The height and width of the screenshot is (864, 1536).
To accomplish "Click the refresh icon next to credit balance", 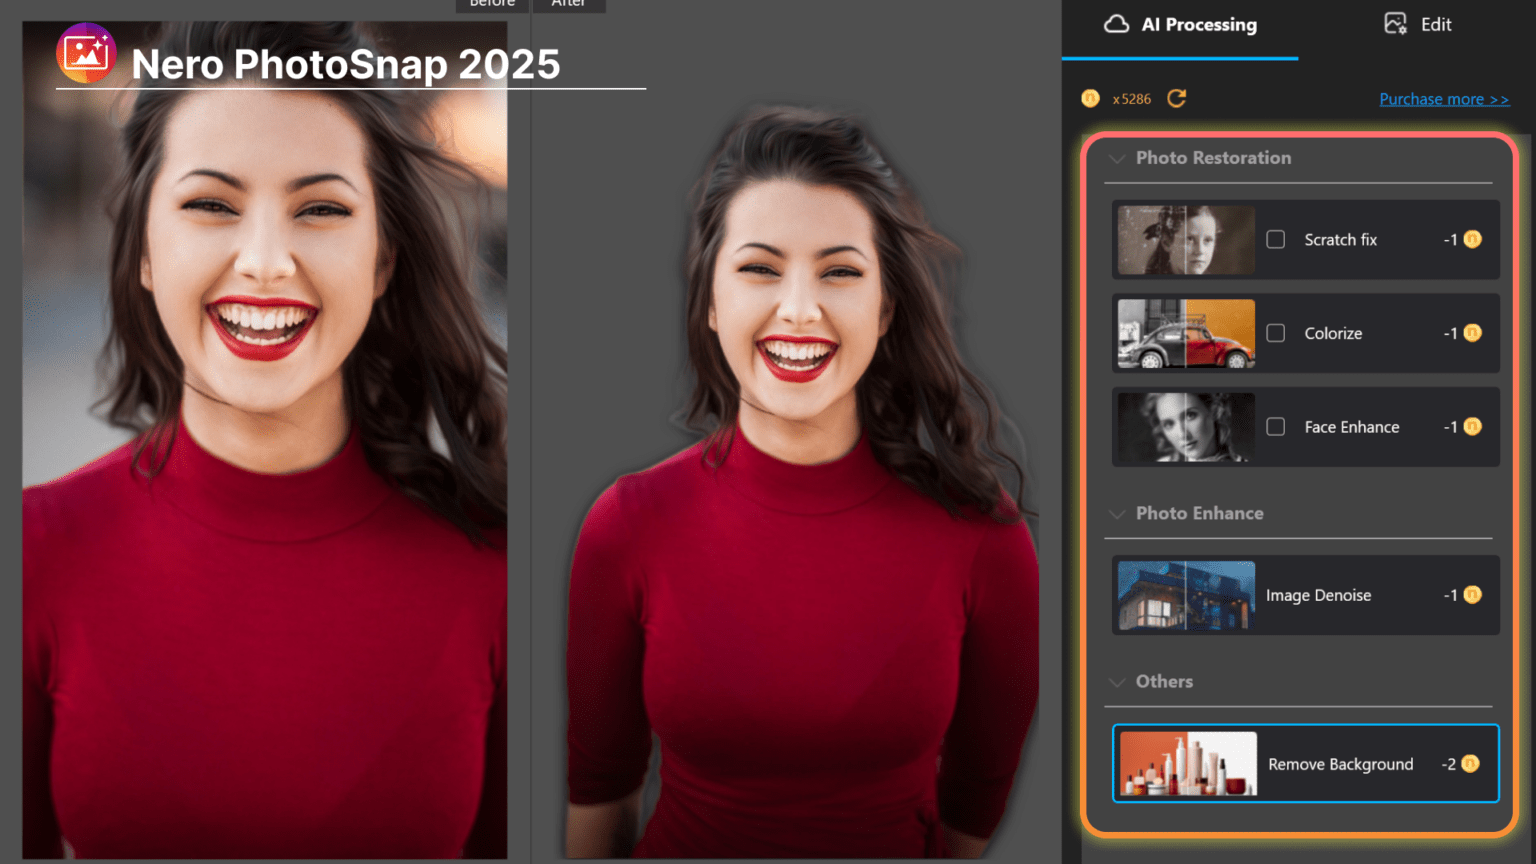I will tap(1176, 98).
